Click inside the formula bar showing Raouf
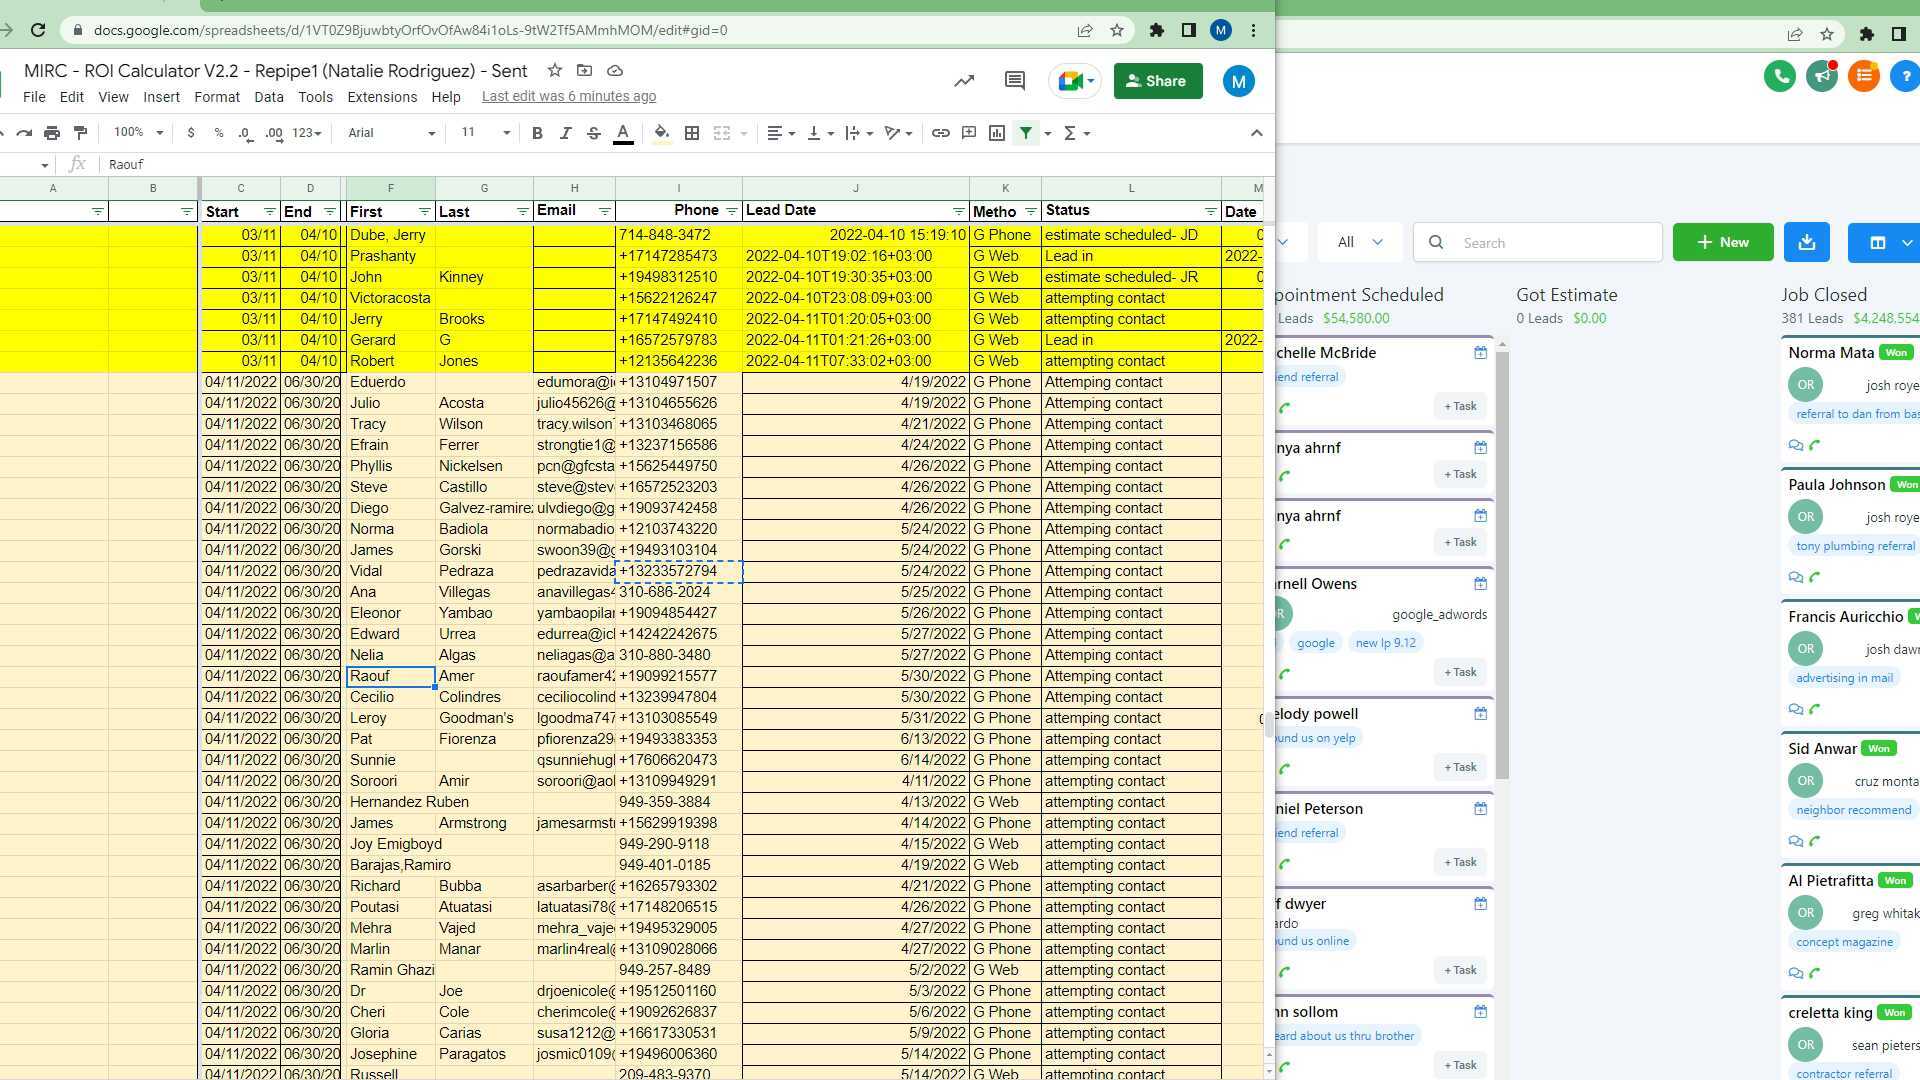1920x1080 pixels. coord(300,164)
